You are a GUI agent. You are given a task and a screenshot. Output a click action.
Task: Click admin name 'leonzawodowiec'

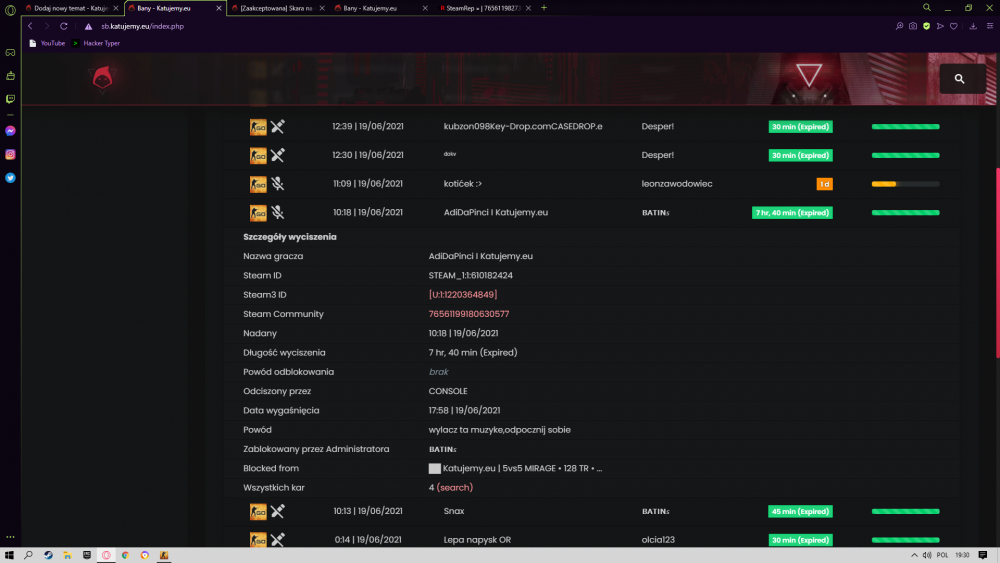tap(677, 184)
